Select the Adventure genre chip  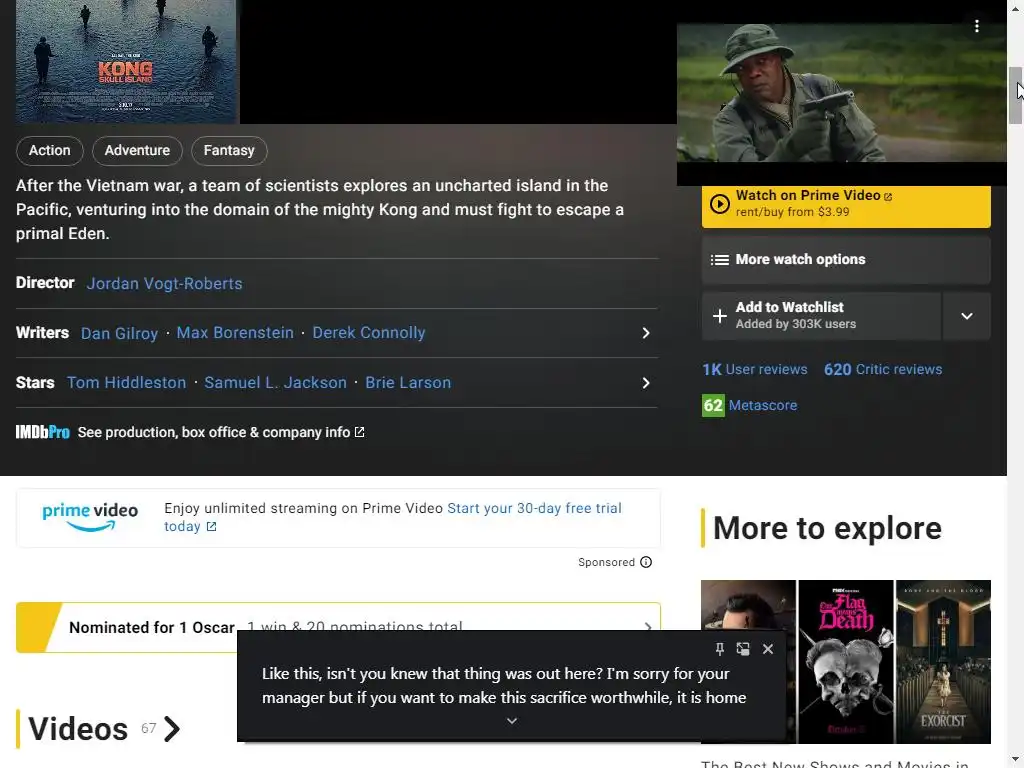click(137, 151)
